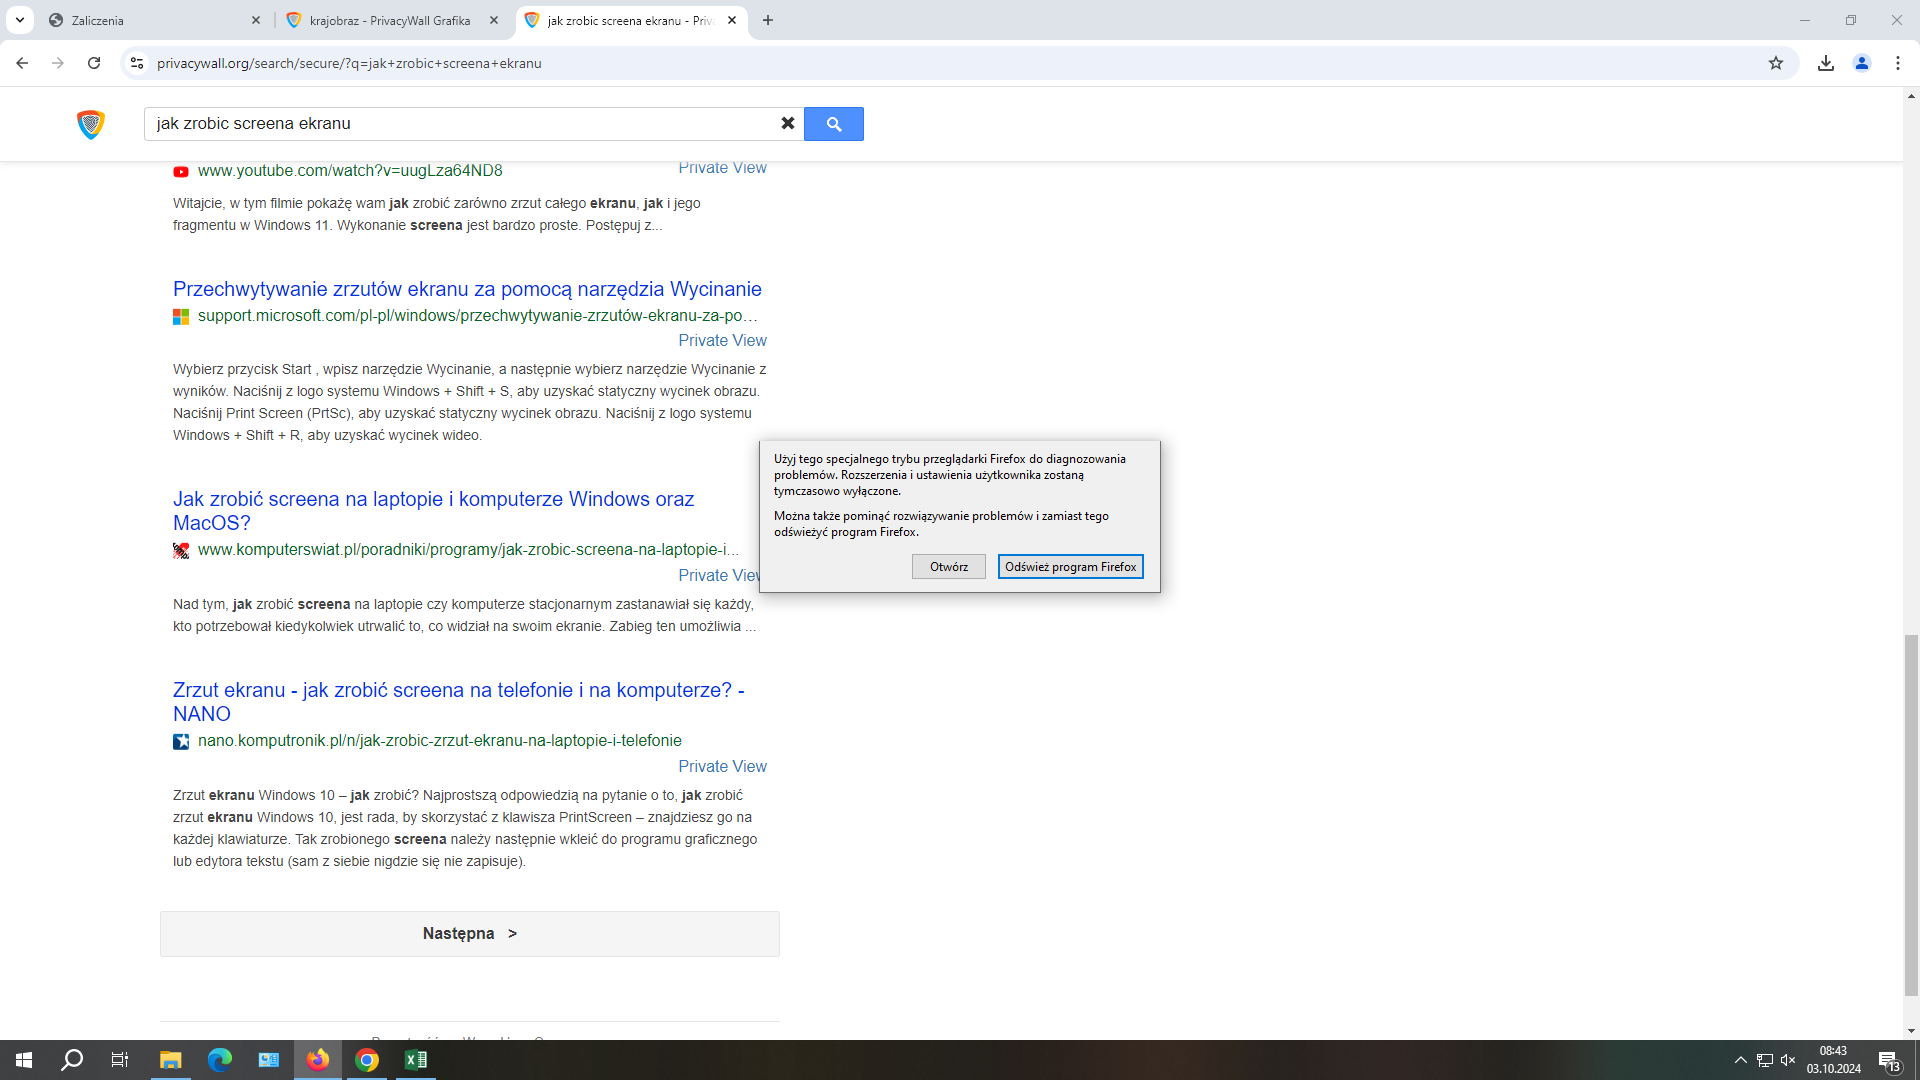The image size is (1920, 1080).
Task: Click the PrivacyWall shield logo
Action: click(x=91, y=124)
